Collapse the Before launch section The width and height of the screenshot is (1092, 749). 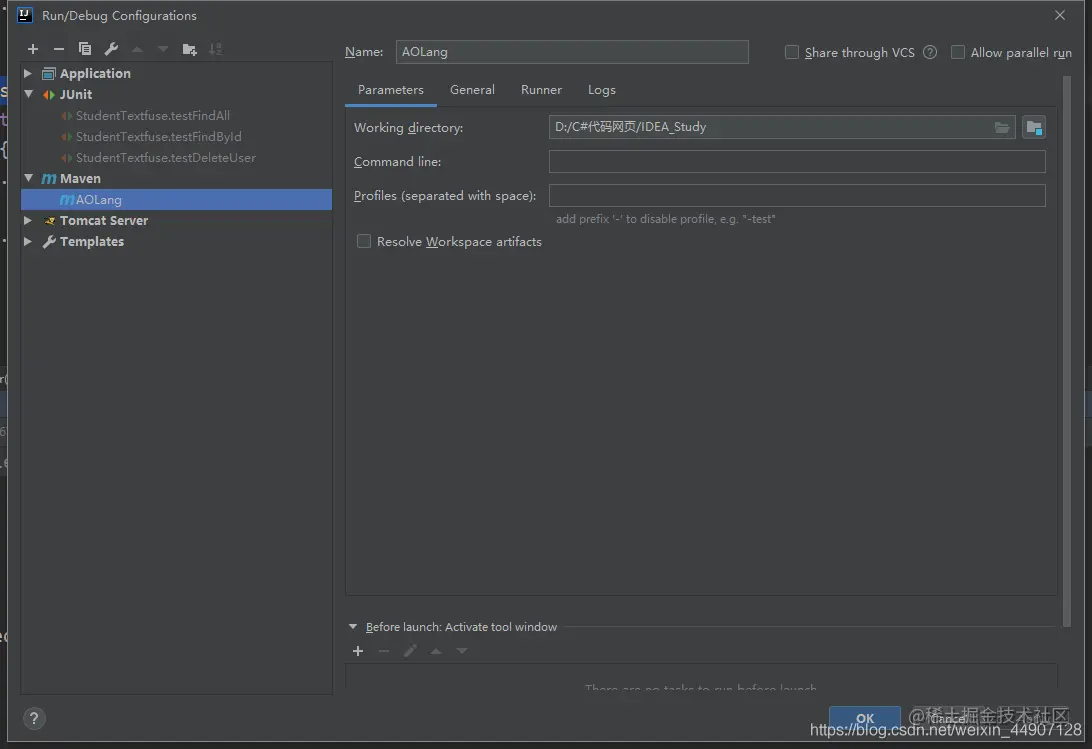pyautogui.click(x=353, y=626)
